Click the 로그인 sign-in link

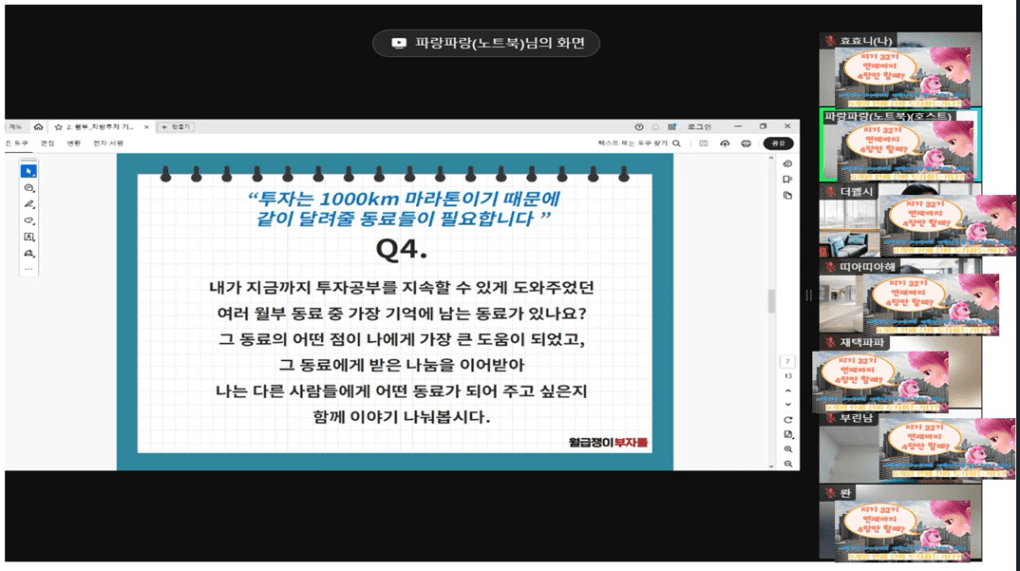tap(699, 127)
